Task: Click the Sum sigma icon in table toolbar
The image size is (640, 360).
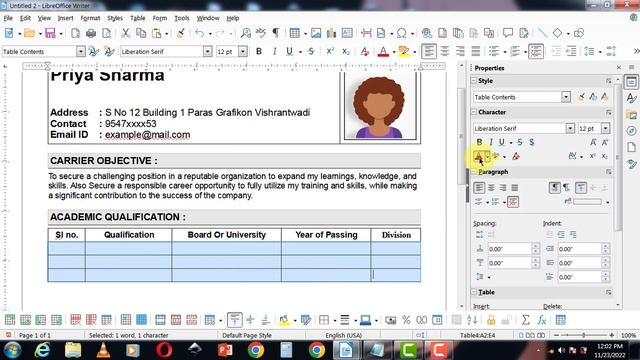Action: click(x=526, y=320)
